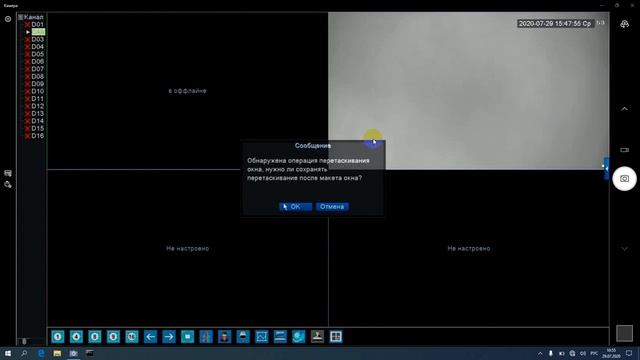Image resolution: width=640 pixels, height=360 pixels.
Task: Select channel D04 in tree
Action: 37,47
